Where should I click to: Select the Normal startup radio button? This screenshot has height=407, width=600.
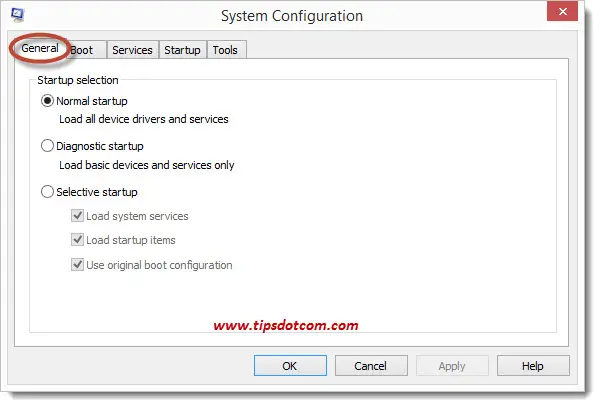[x=47, y=101]
